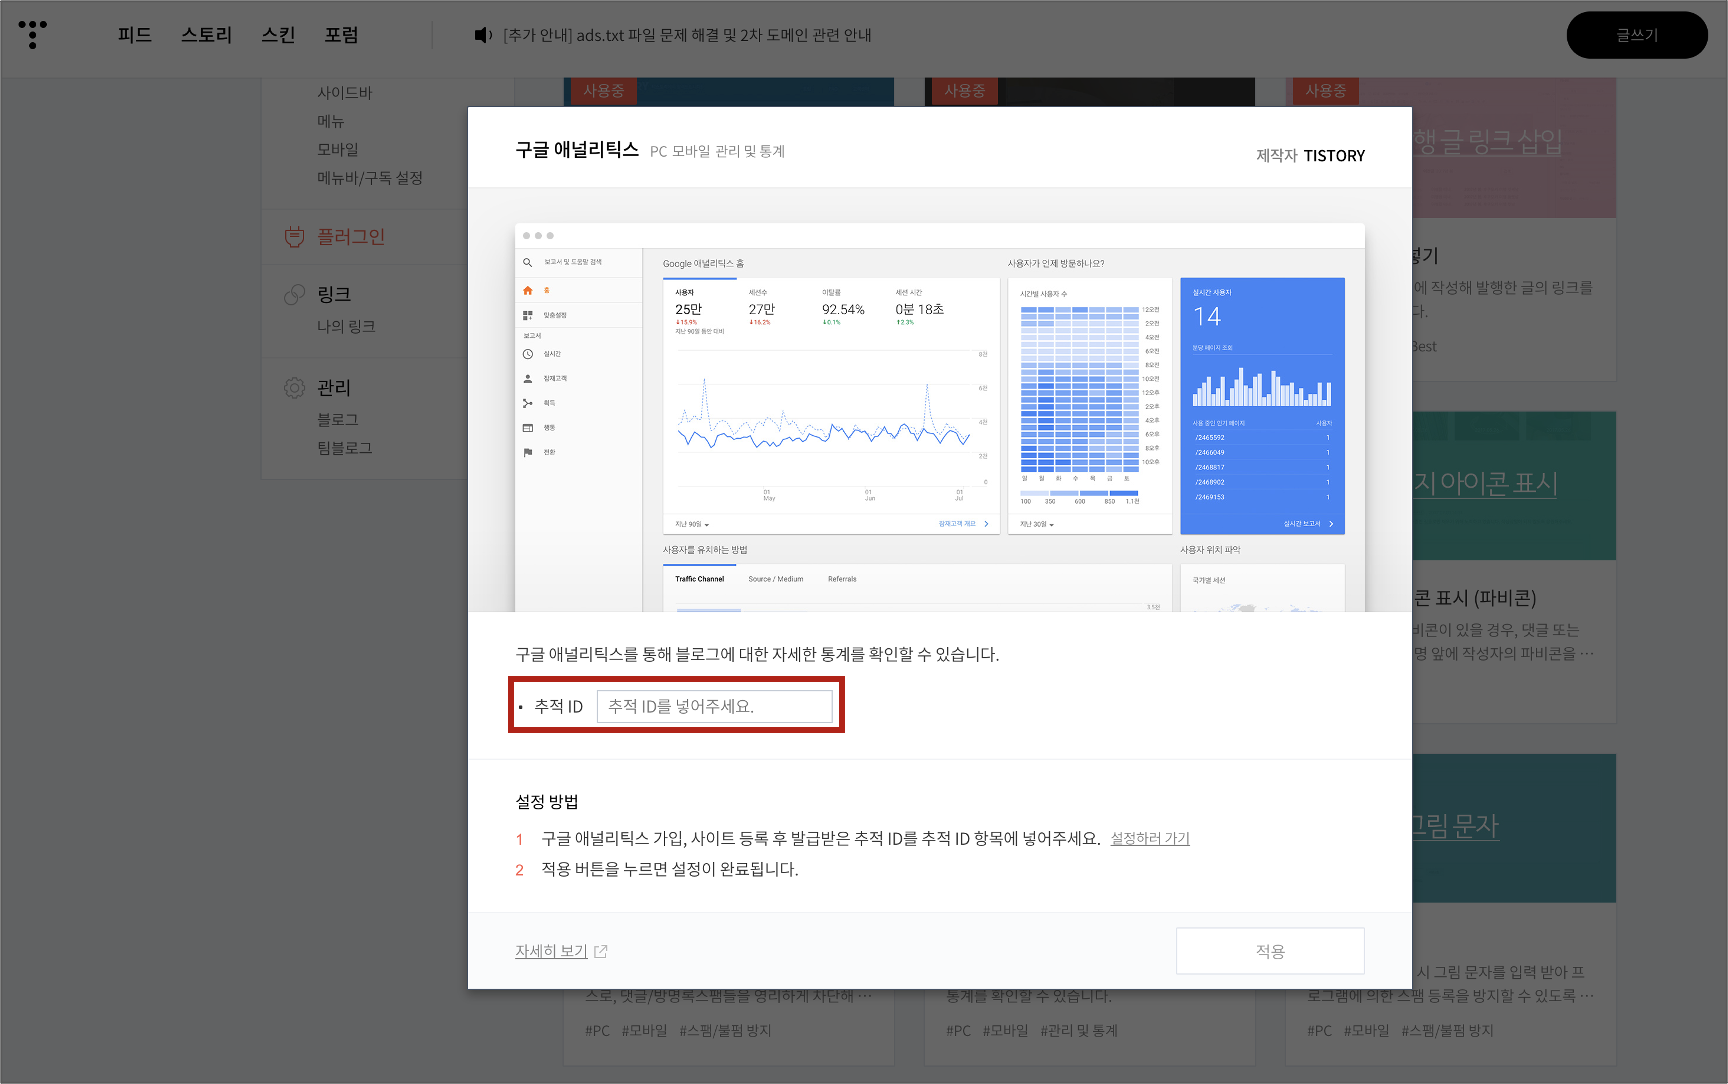Click the speaker announcement icon

tap(483, 35)
